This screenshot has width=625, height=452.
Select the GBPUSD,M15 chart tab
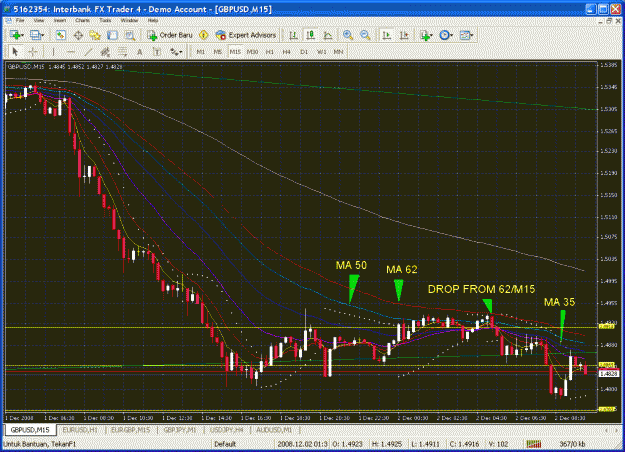tap(30, 430)
